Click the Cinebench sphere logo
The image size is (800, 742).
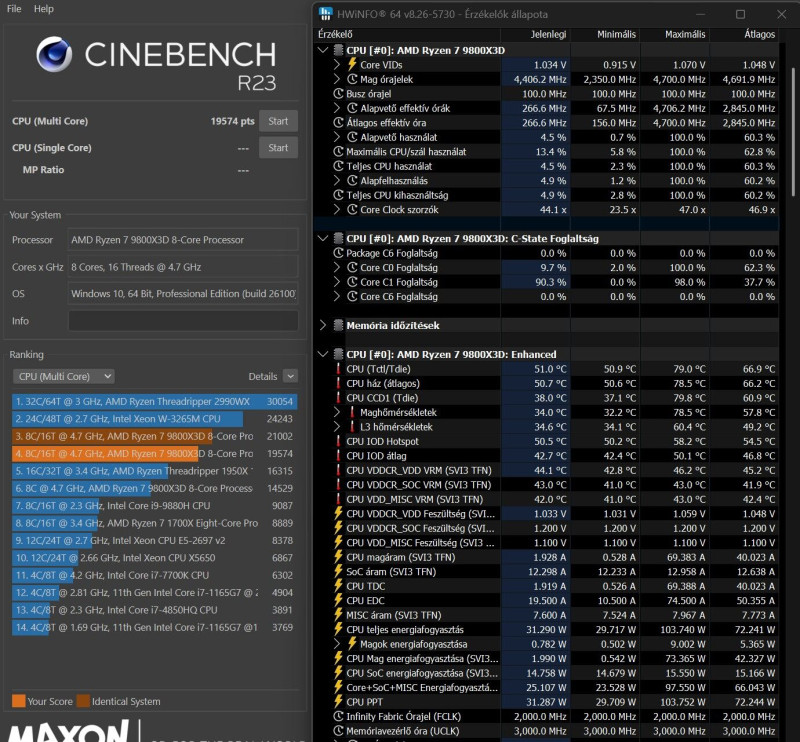(54, 54)
